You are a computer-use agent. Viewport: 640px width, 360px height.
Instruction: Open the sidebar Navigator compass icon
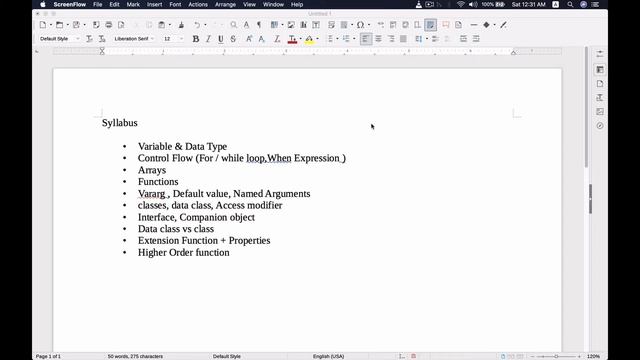coord(600,126)
